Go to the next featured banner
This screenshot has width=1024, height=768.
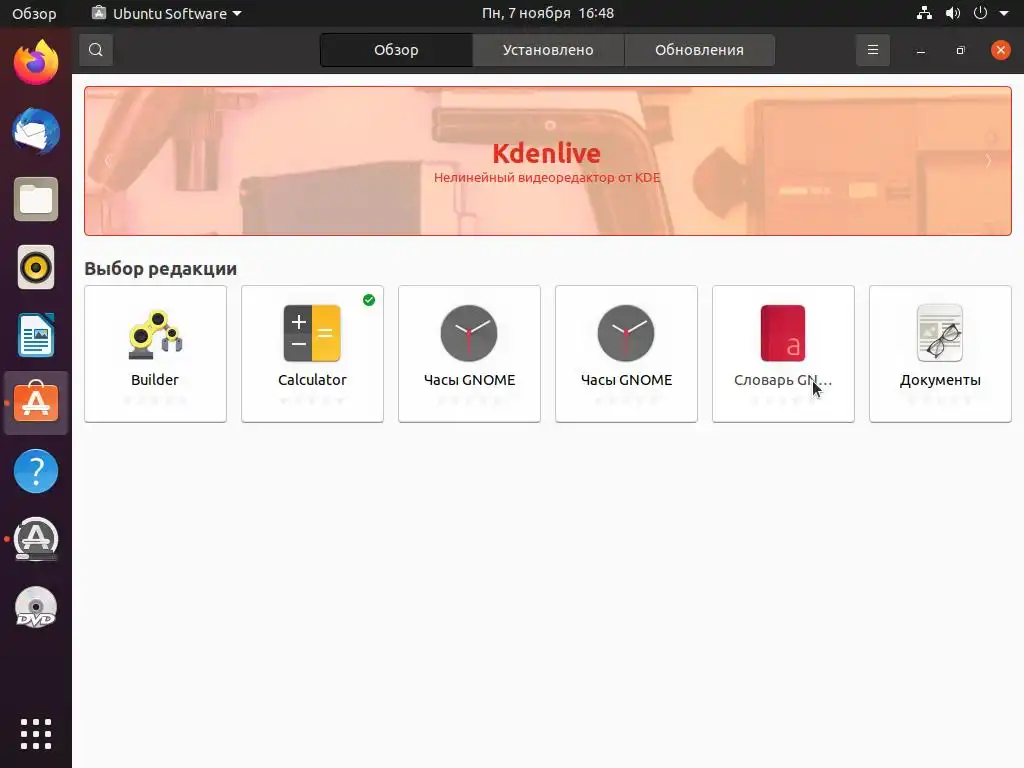coord(988,161)
